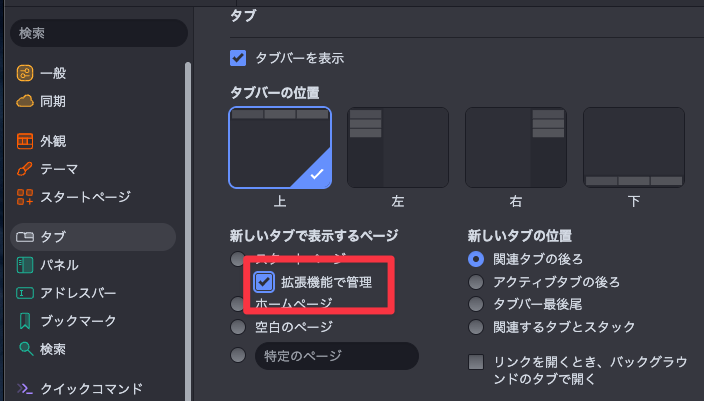
Task: Click the sidebar vertical scrollbar
Action: point(188,231)
